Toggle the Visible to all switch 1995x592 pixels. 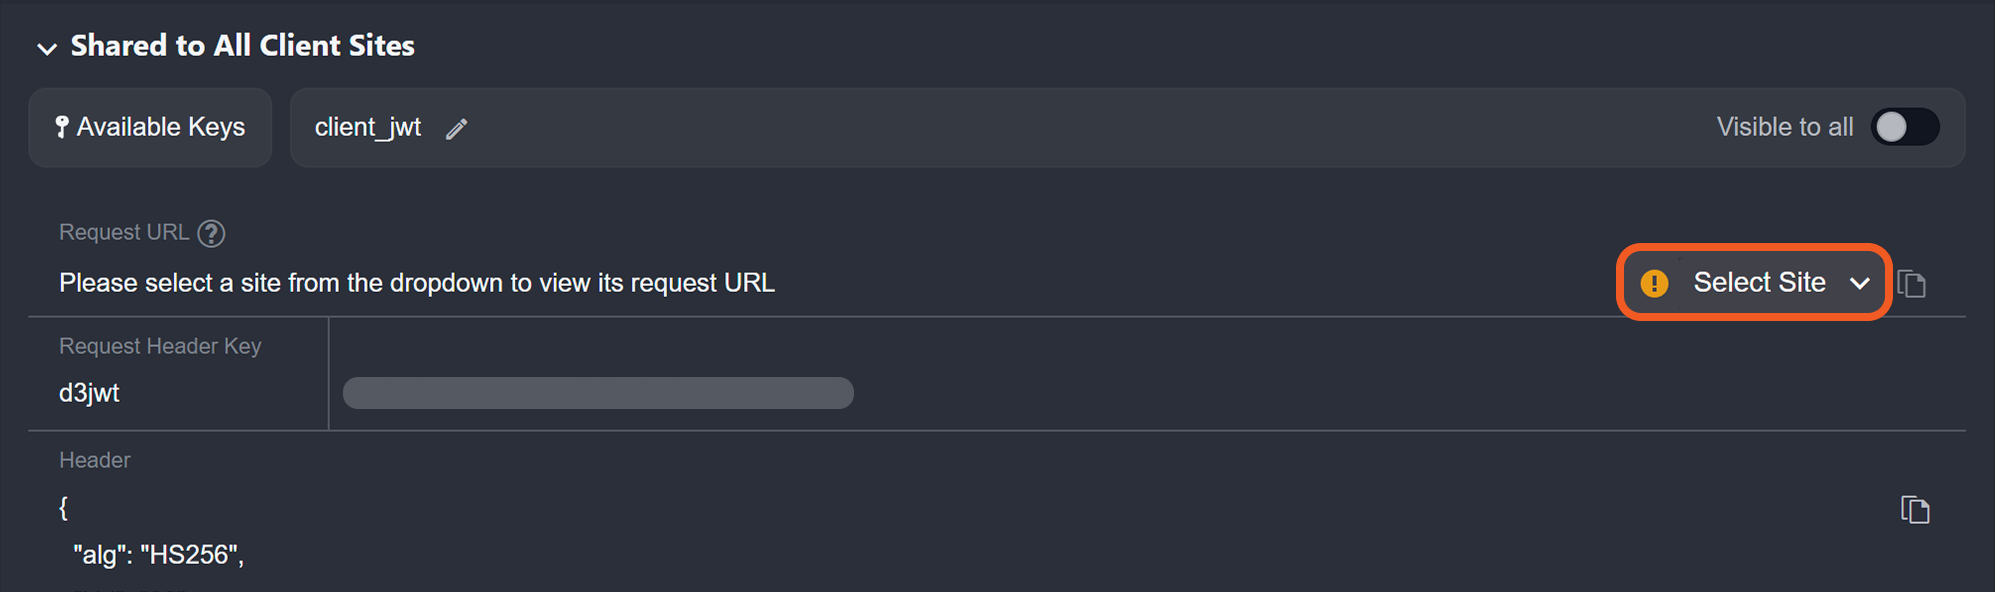1904,127
